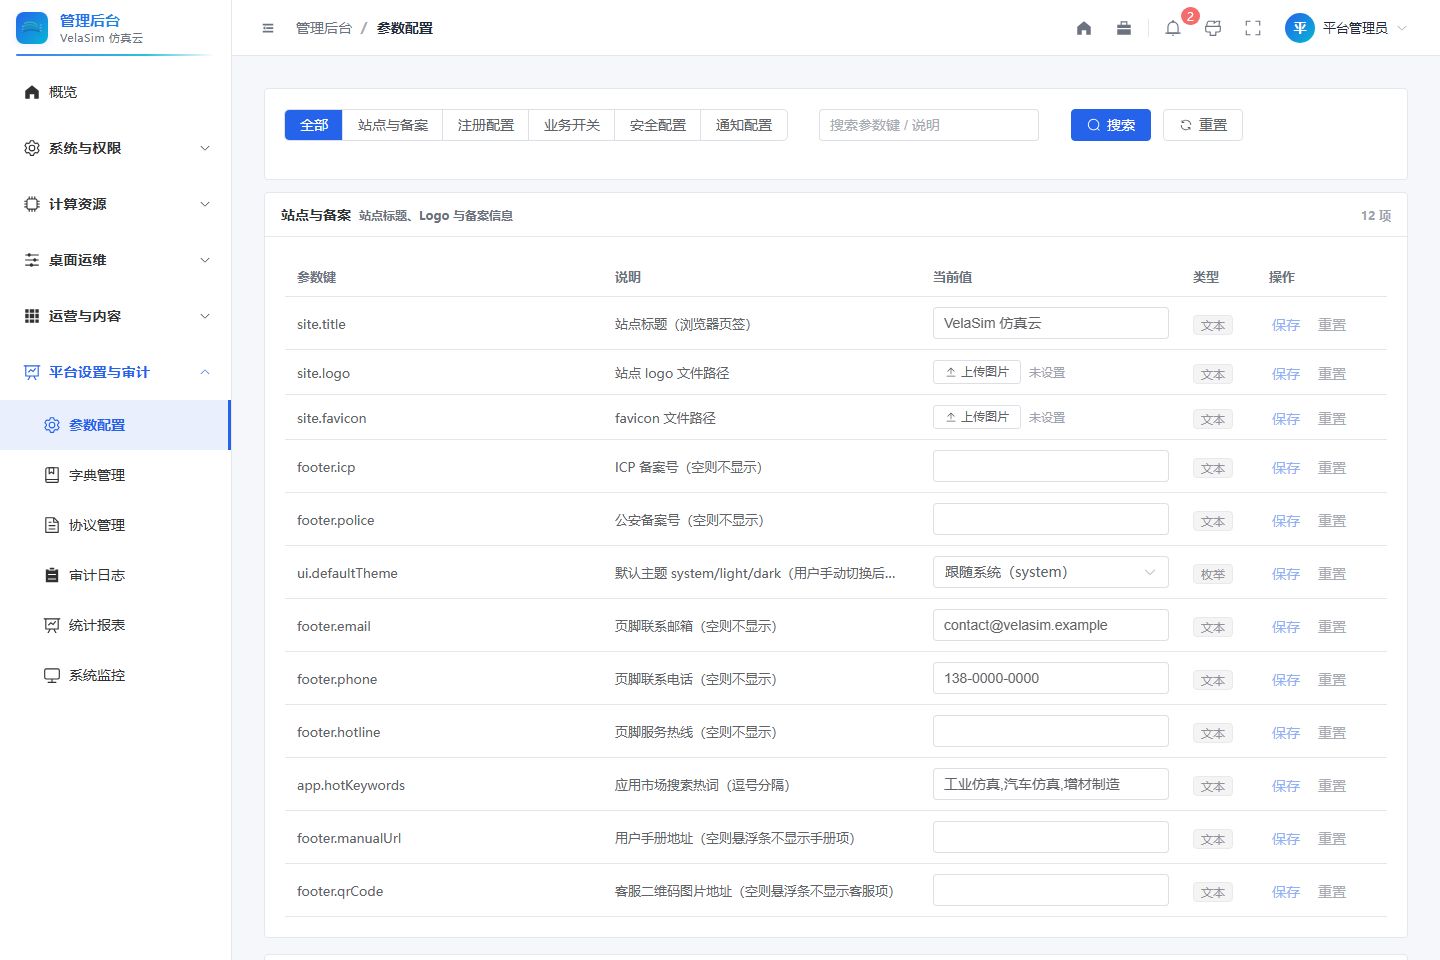Click the 审计日志 clipboard icon
The image size is (1440, 960).
pos(52,575)
